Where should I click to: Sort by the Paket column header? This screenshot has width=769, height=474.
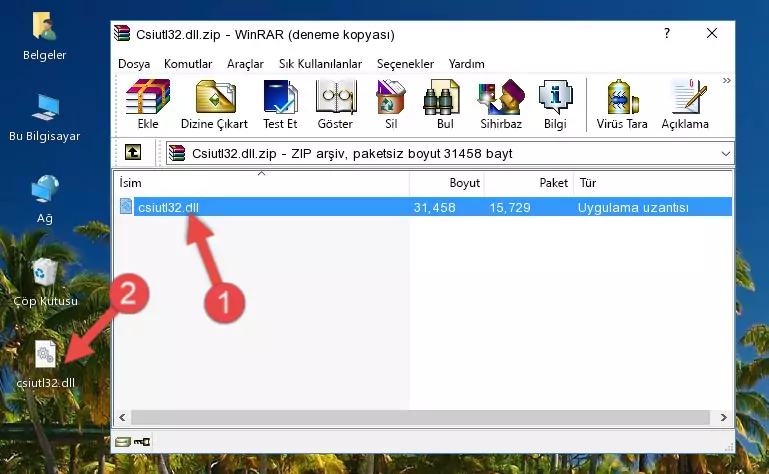(529, 183)
